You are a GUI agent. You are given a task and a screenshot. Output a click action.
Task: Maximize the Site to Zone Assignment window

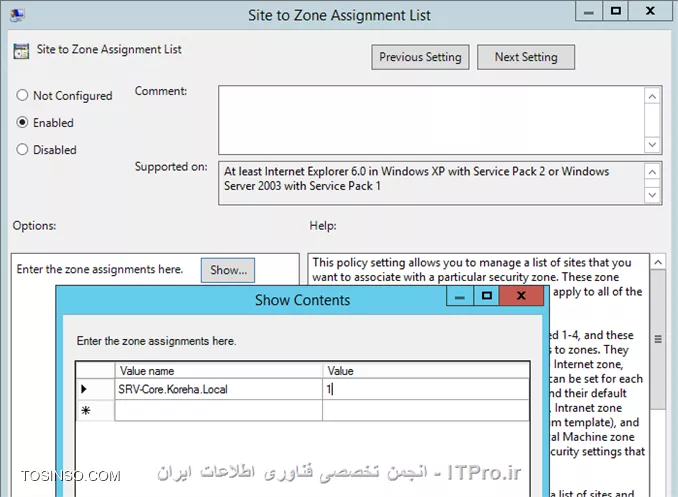click(x=616, y=12)
